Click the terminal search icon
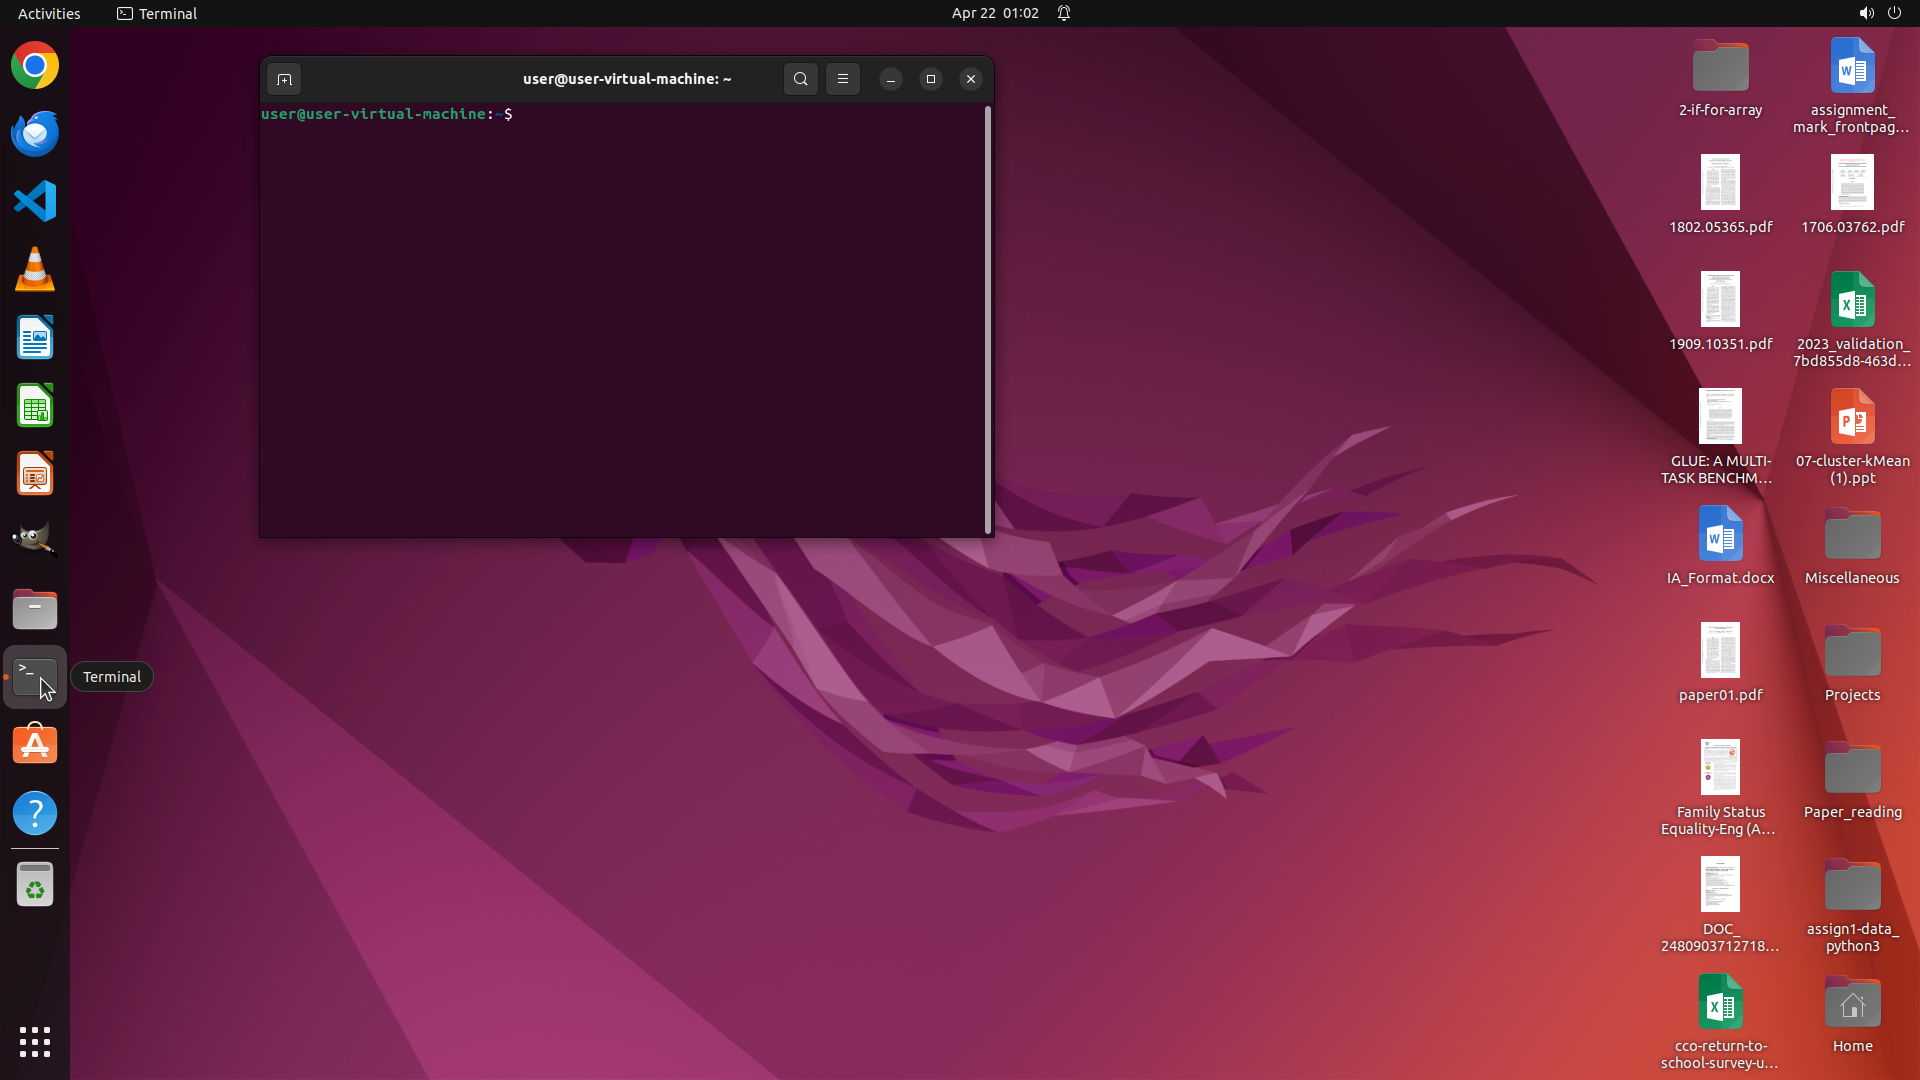 coord(800,79)
